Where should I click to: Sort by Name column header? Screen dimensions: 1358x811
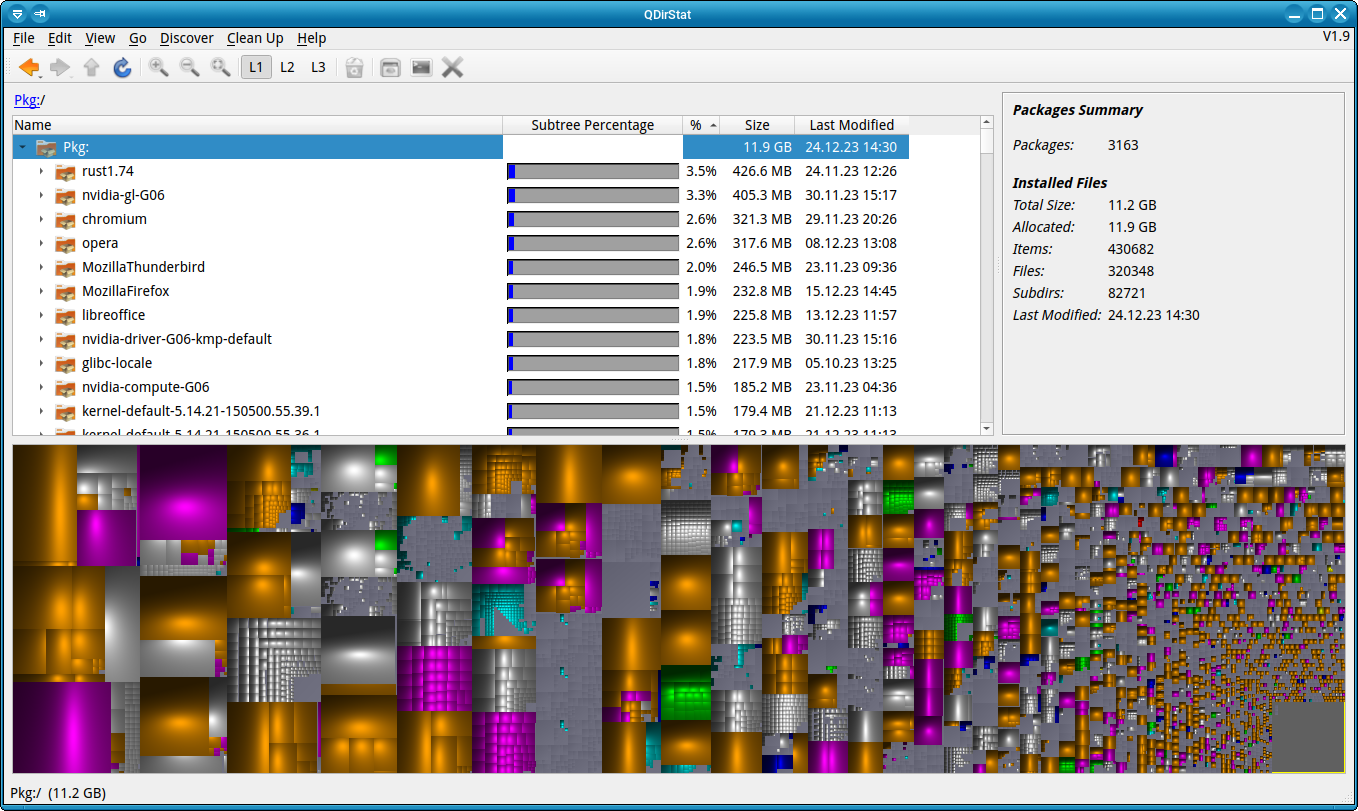(257, 125)
